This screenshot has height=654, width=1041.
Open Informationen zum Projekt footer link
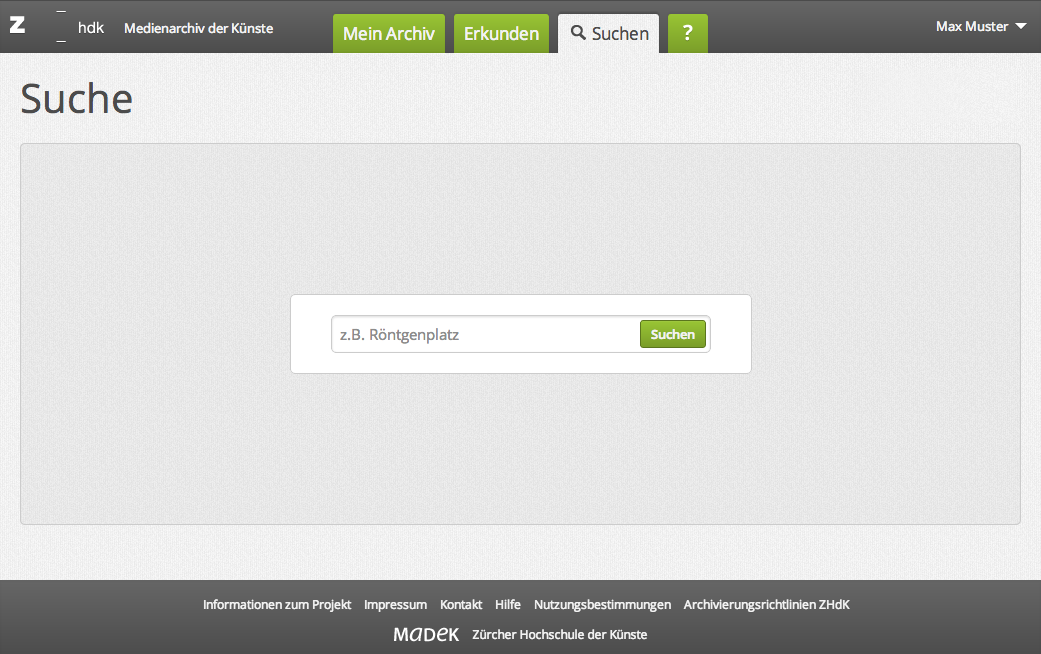coord(277,605)
